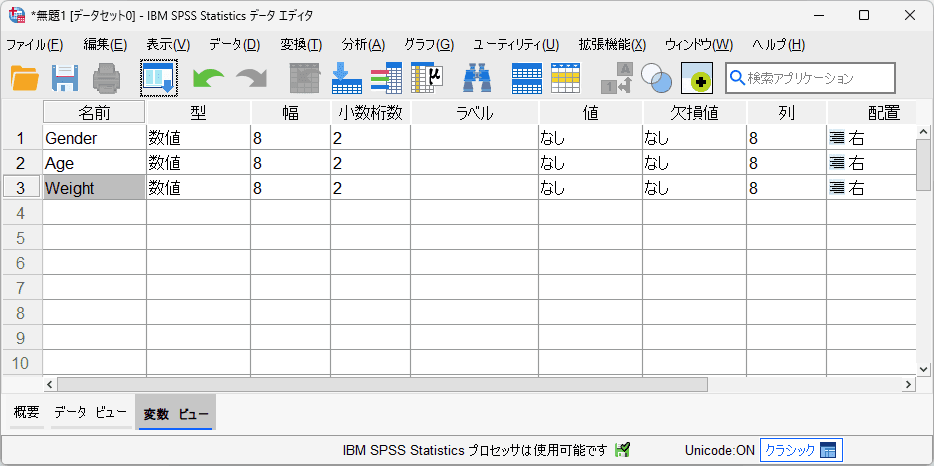The width and height of the screenshot is (934, 466).
Task: Select the 変数 ビュー tab
Action: click(176, 412)
